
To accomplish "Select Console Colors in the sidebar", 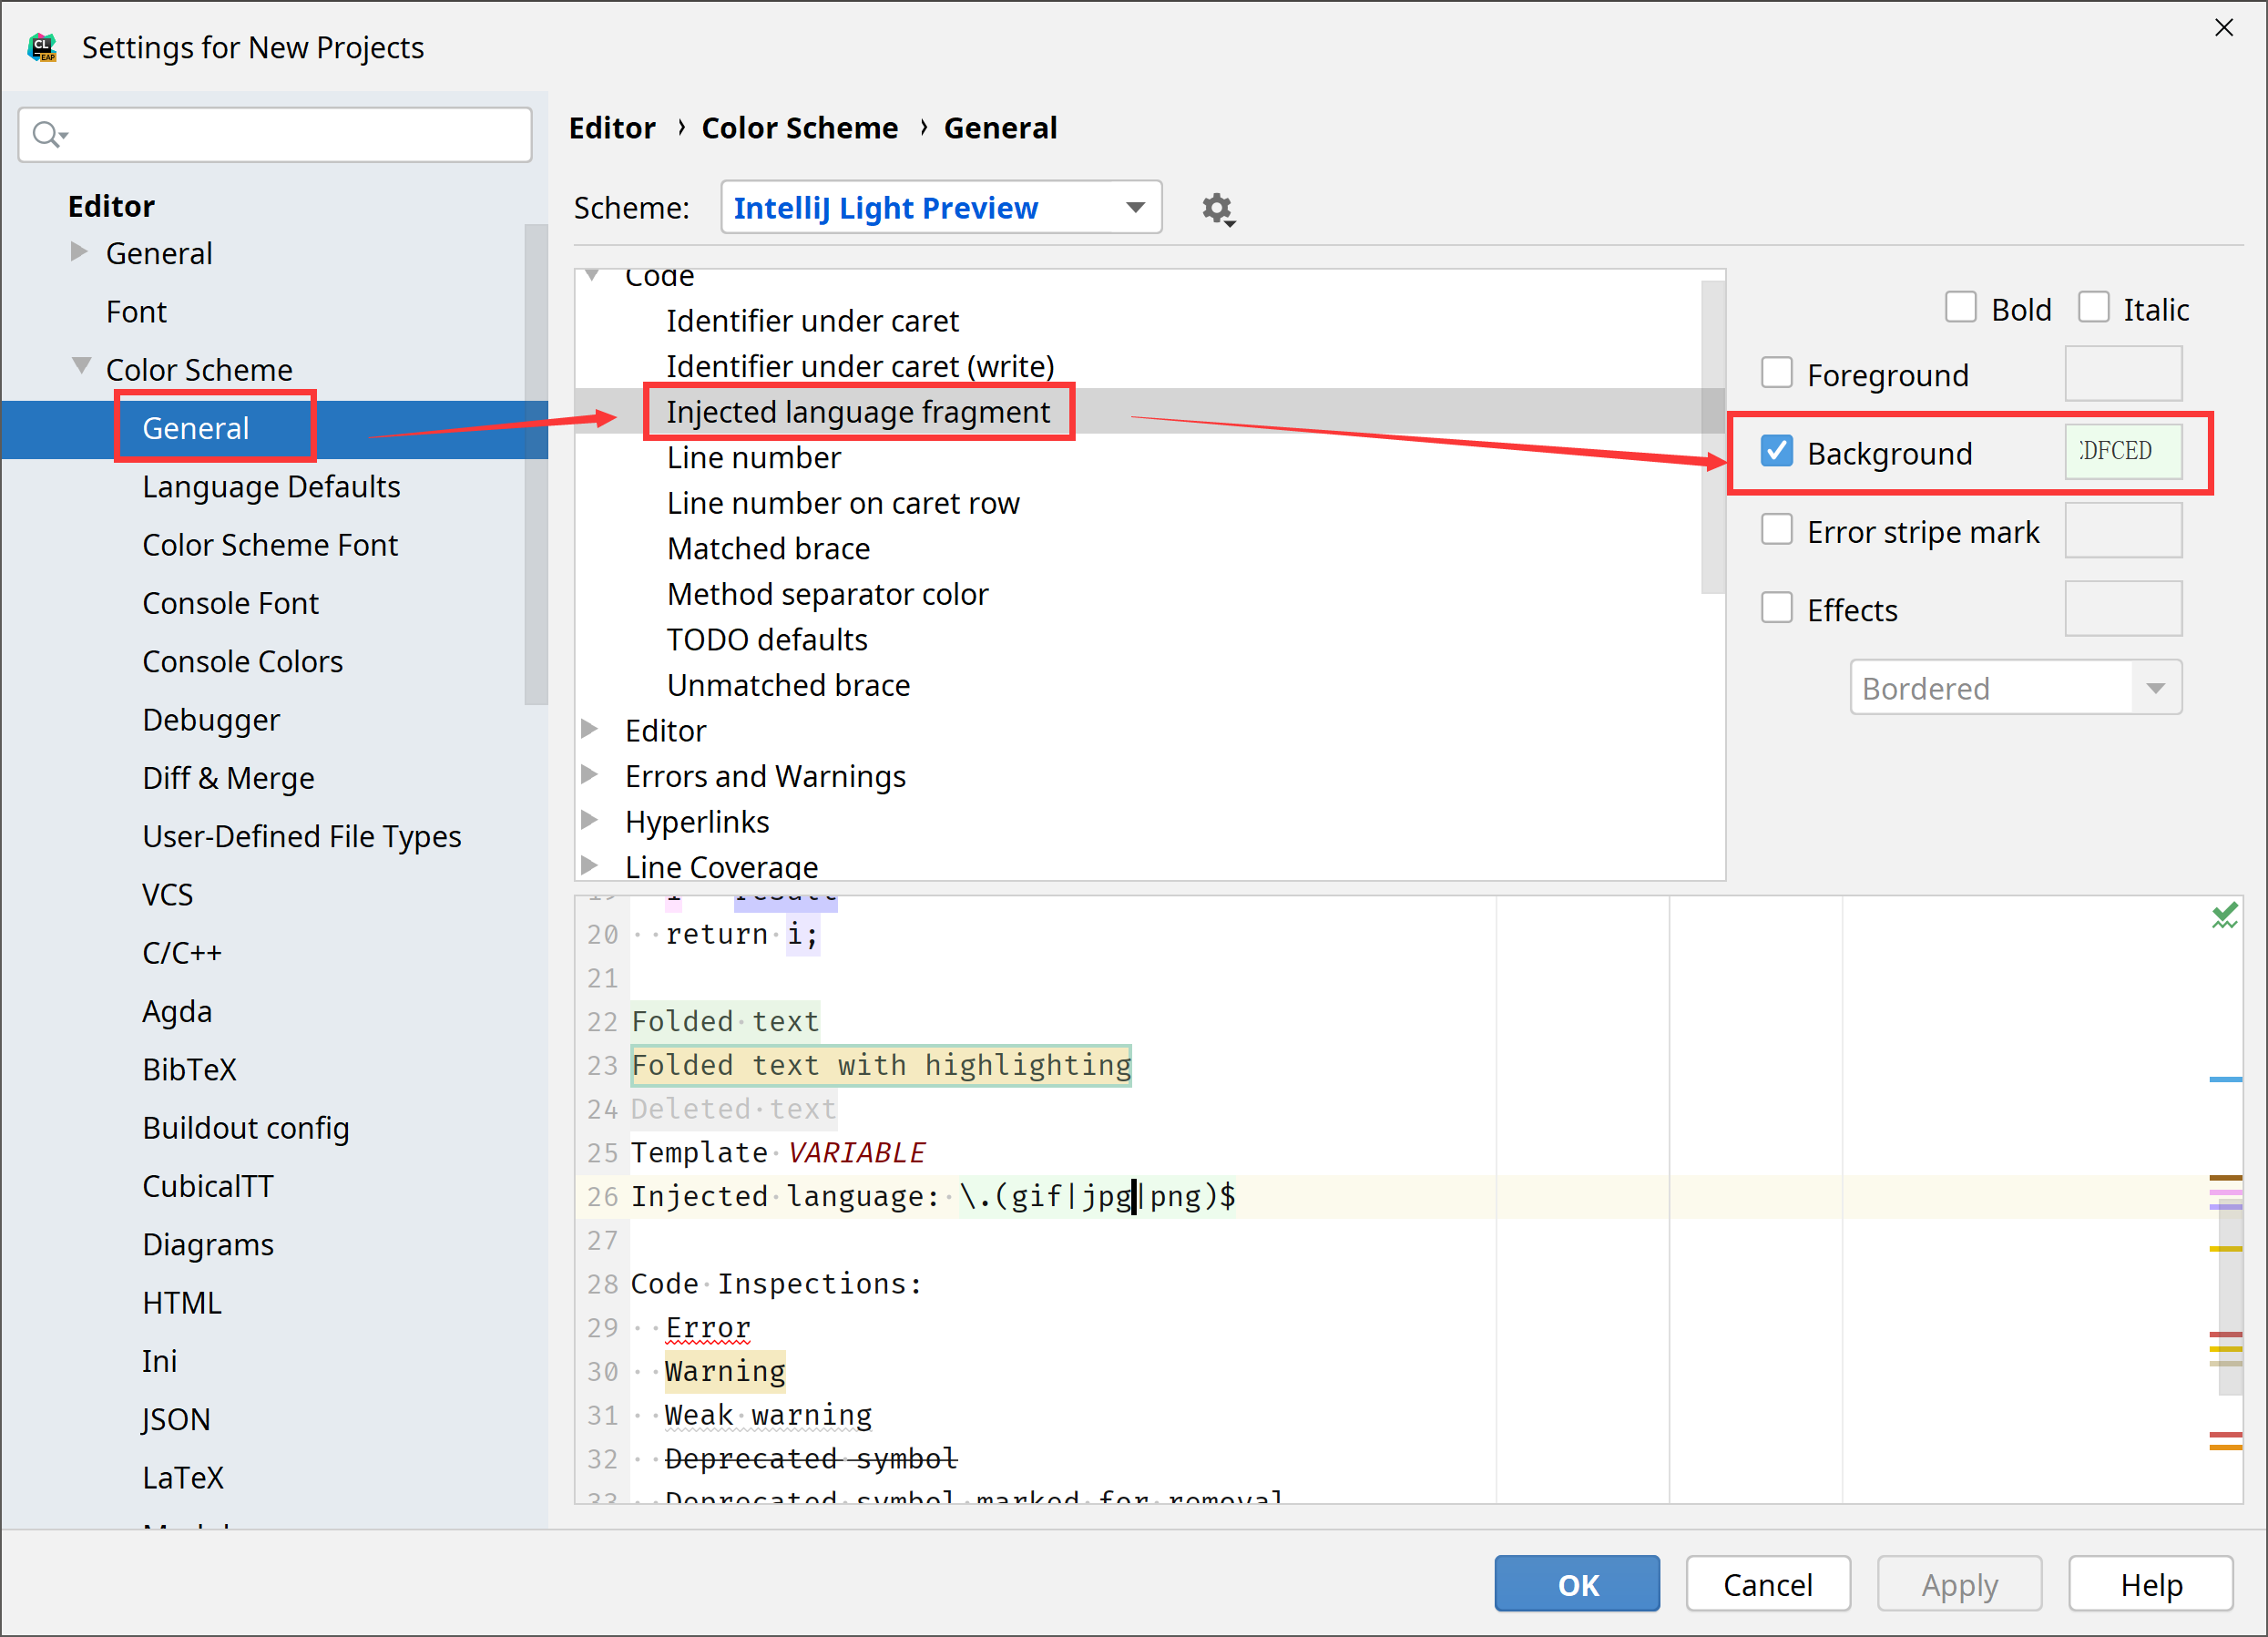I will [243, 660].
